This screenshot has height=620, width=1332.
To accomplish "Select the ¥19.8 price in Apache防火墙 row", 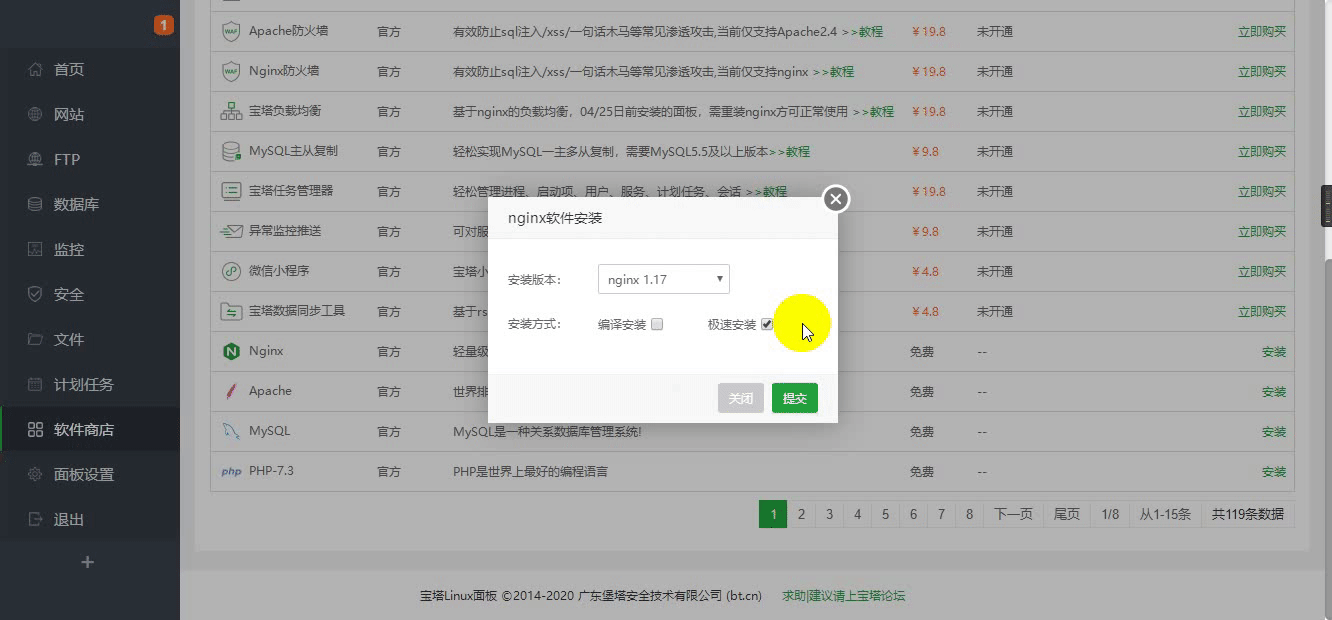I will [929, 31].
